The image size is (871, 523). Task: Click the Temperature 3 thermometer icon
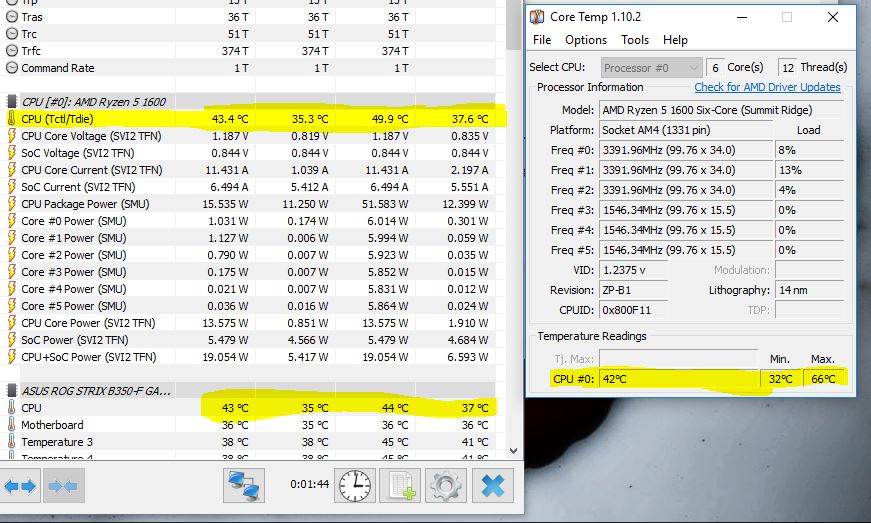(11, 442)
